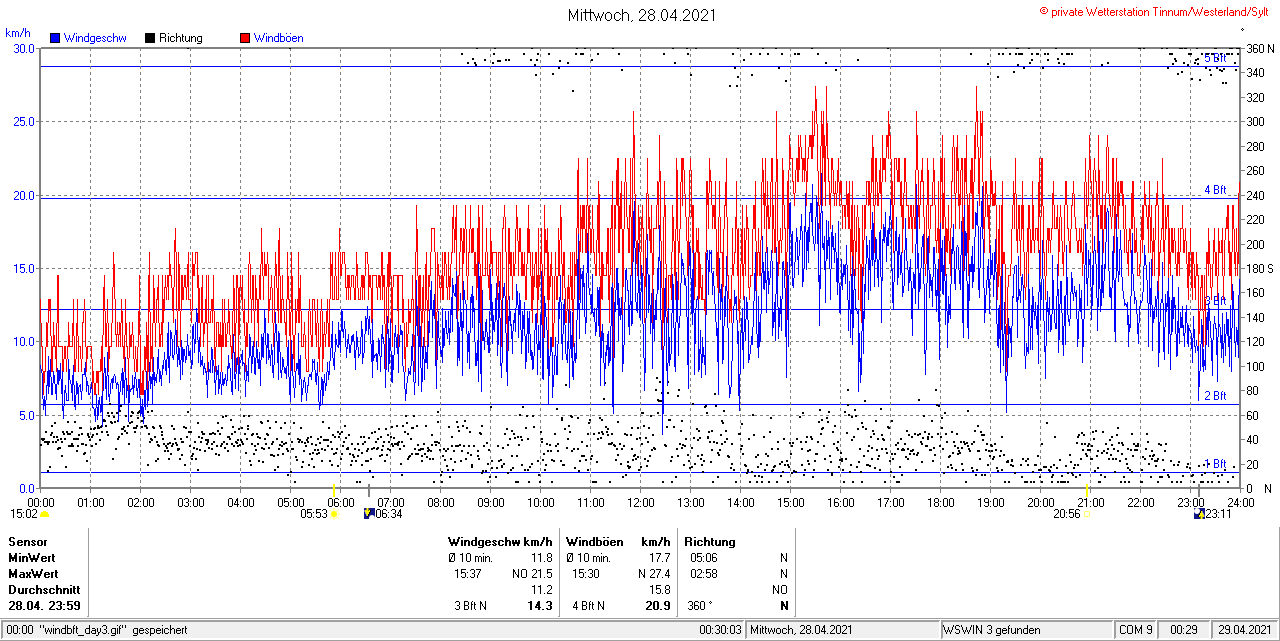Click the sunrise sun icon beside 05:53

334,514
